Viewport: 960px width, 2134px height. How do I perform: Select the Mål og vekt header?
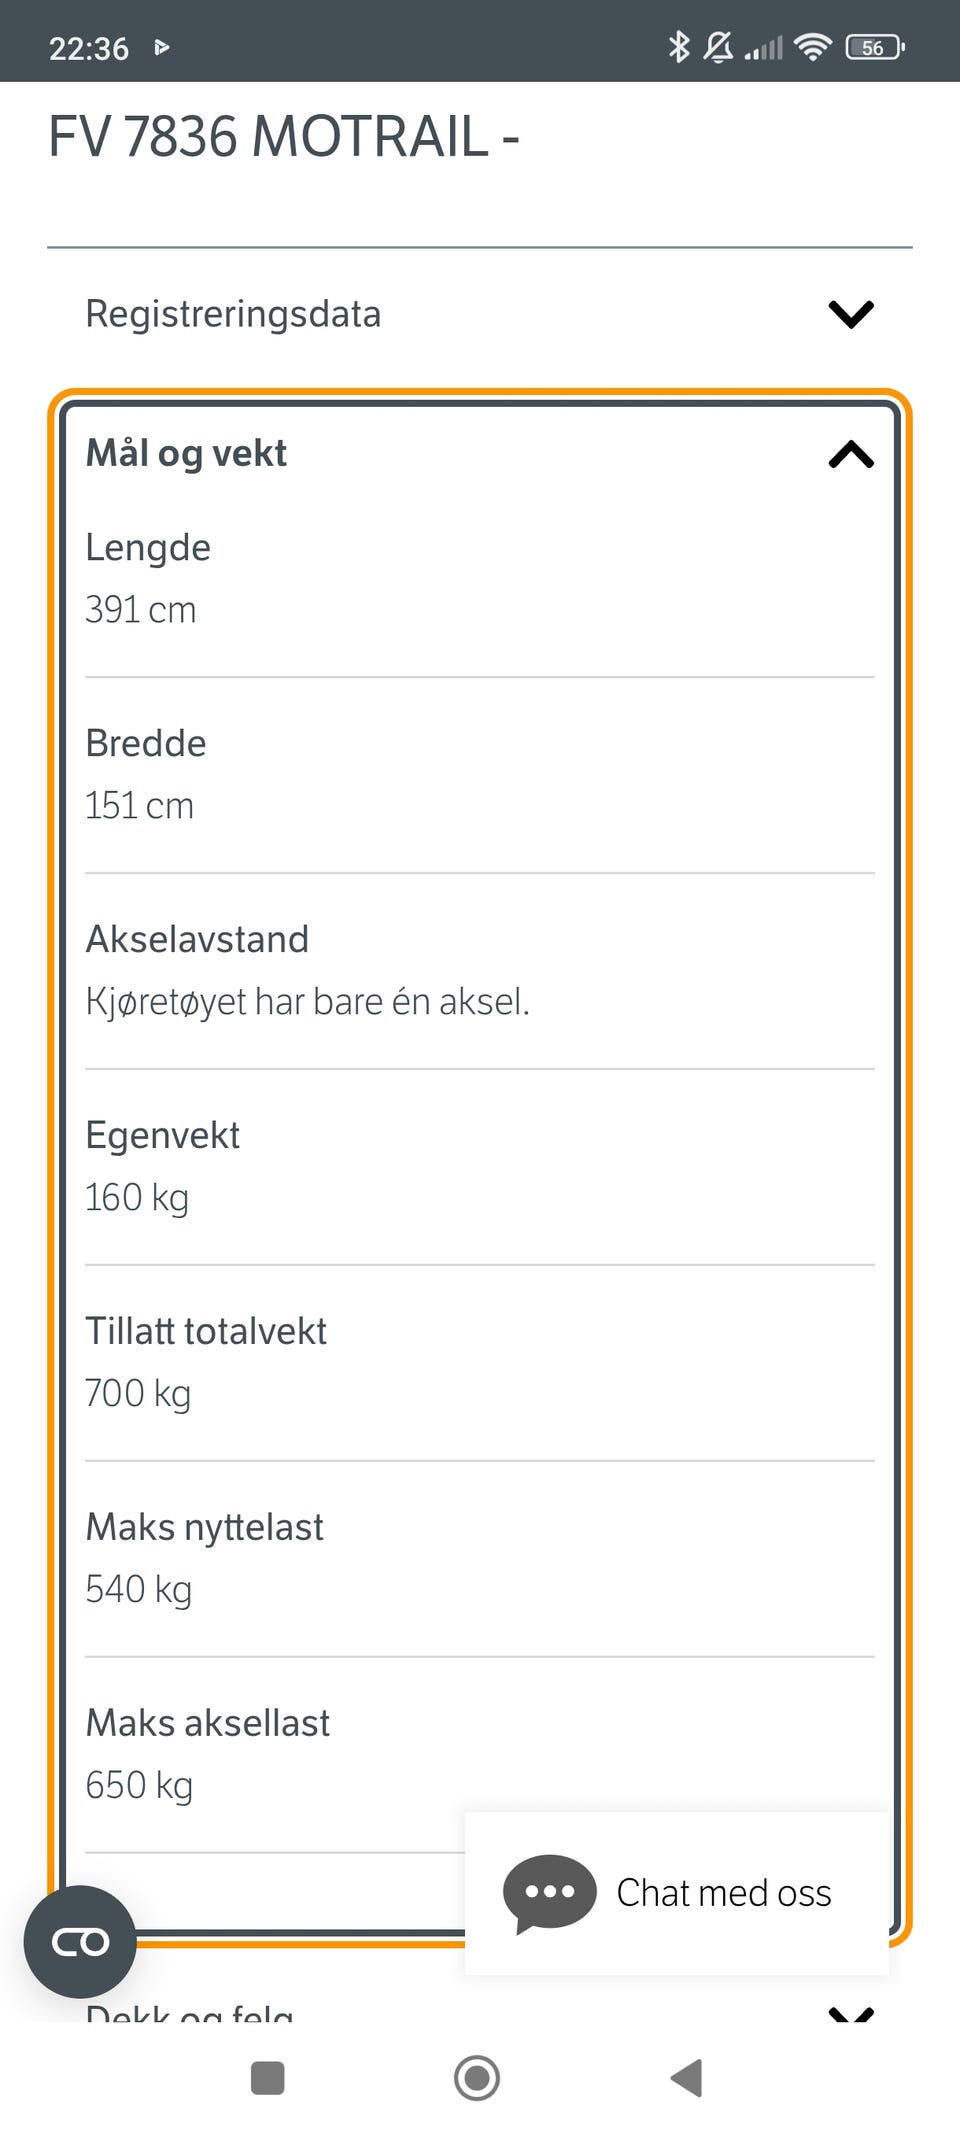[187, 454]
